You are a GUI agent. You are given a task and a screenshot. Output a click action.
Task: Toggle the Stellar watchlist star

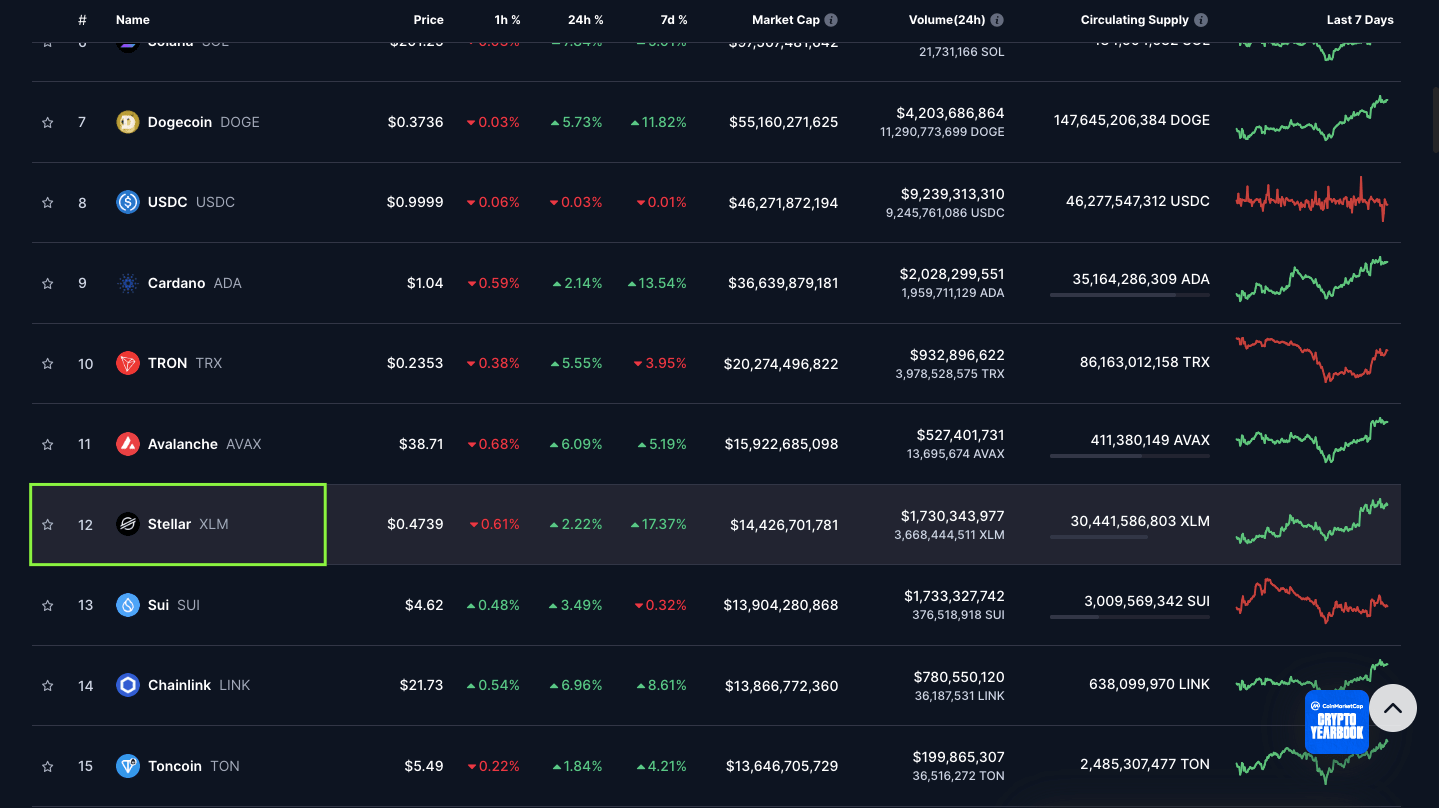(x=47, y=525)
